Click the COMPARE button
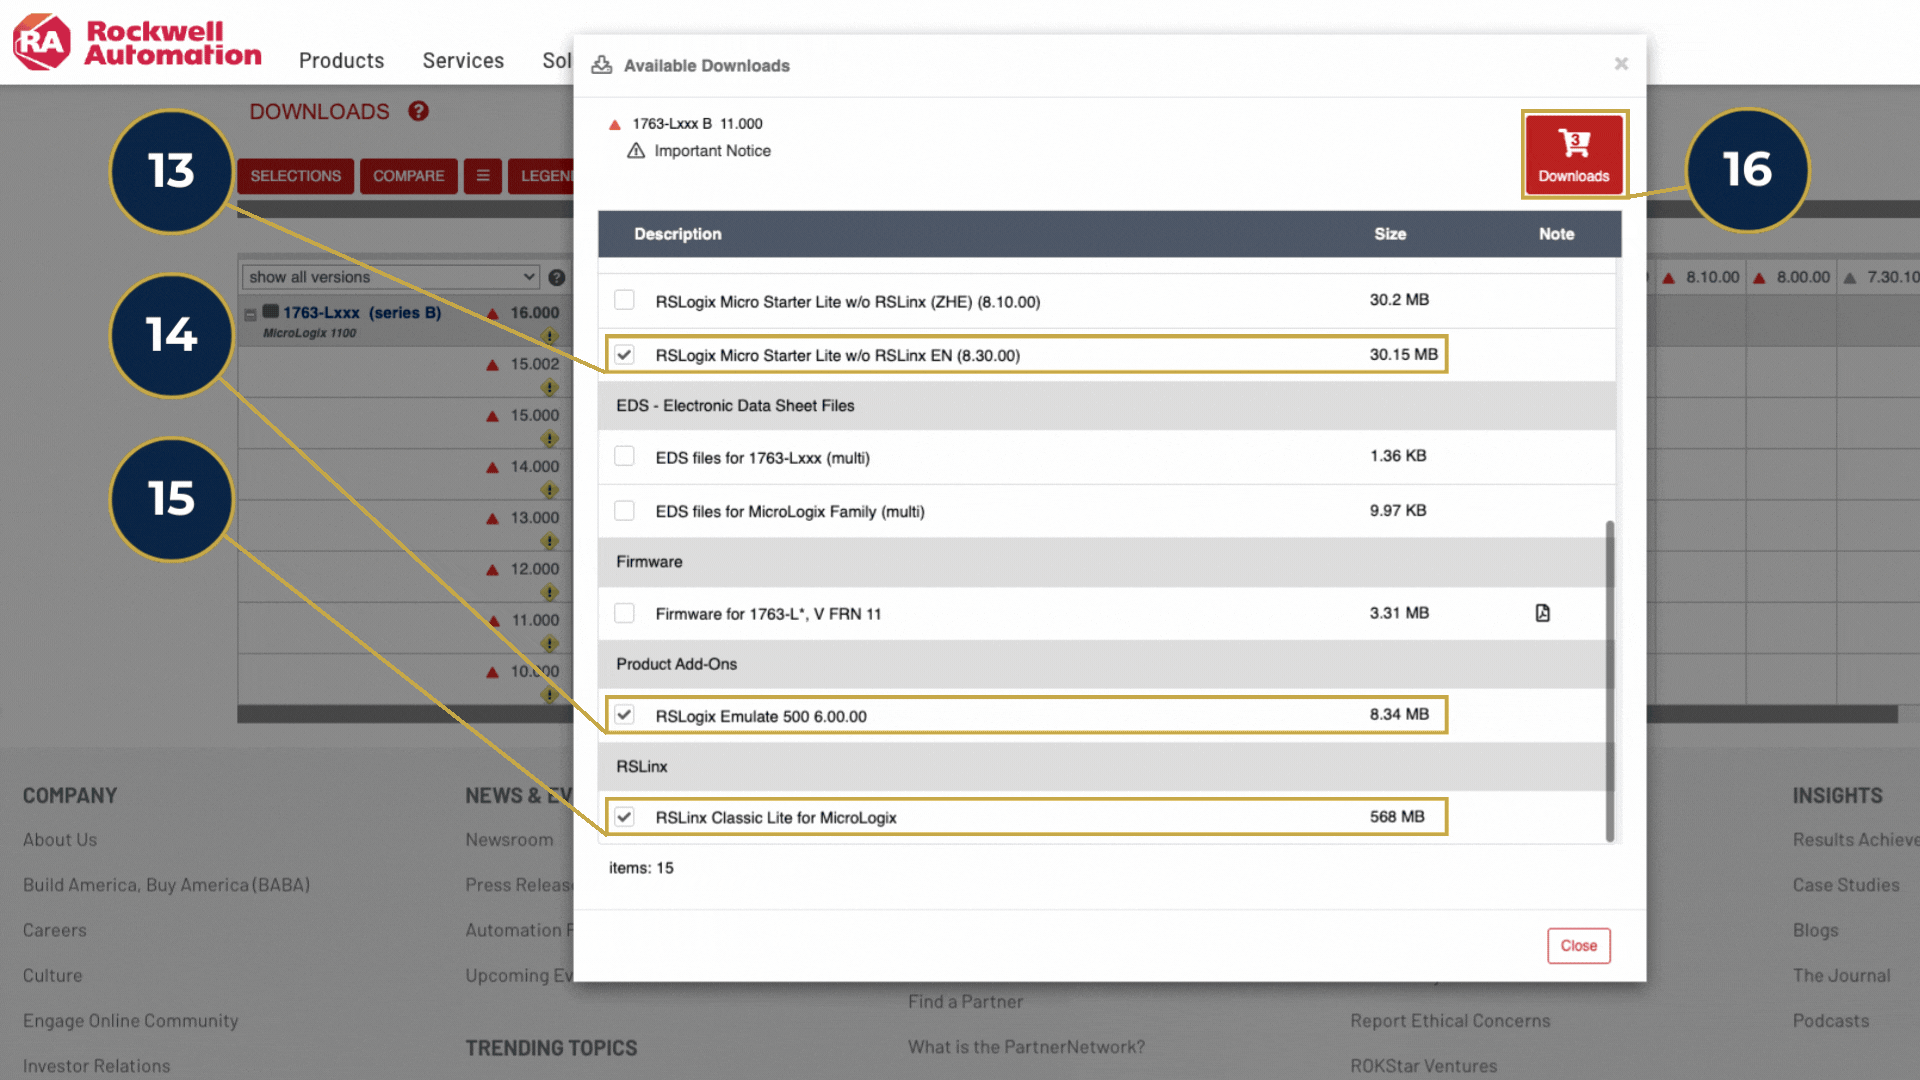Screen dimensions: 1920x1080 pyautogui.click(x=408, y=176)
